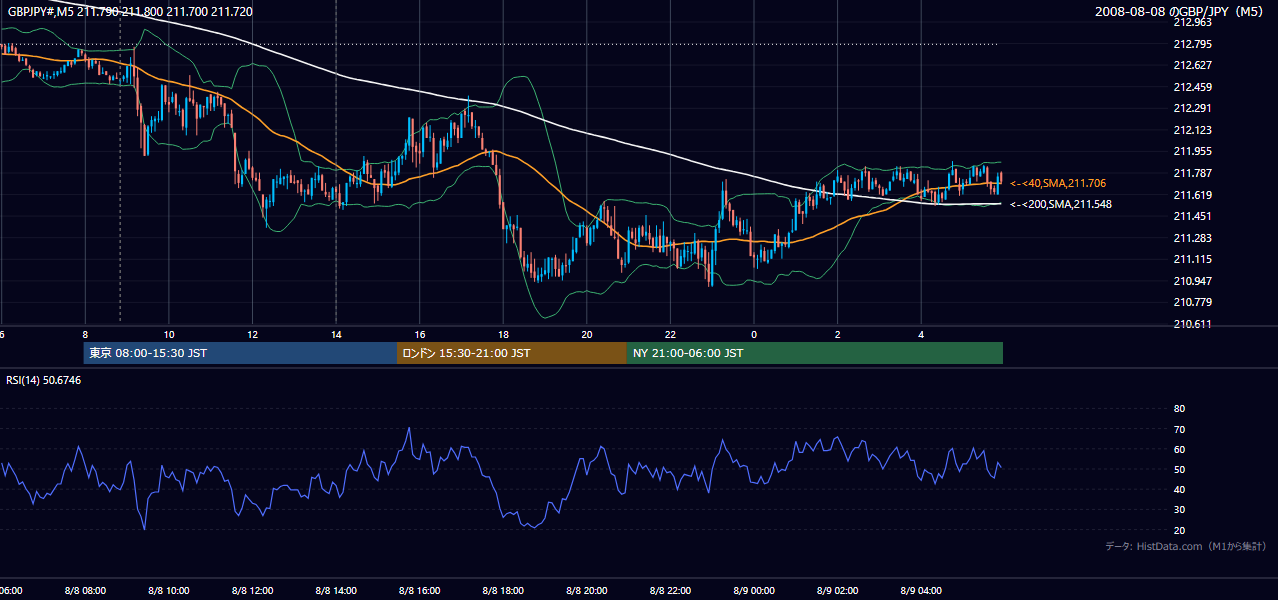This screenshot has width=1278, height=600.
Task: Click the 8/8 08:00 time label
Action: 84,591
